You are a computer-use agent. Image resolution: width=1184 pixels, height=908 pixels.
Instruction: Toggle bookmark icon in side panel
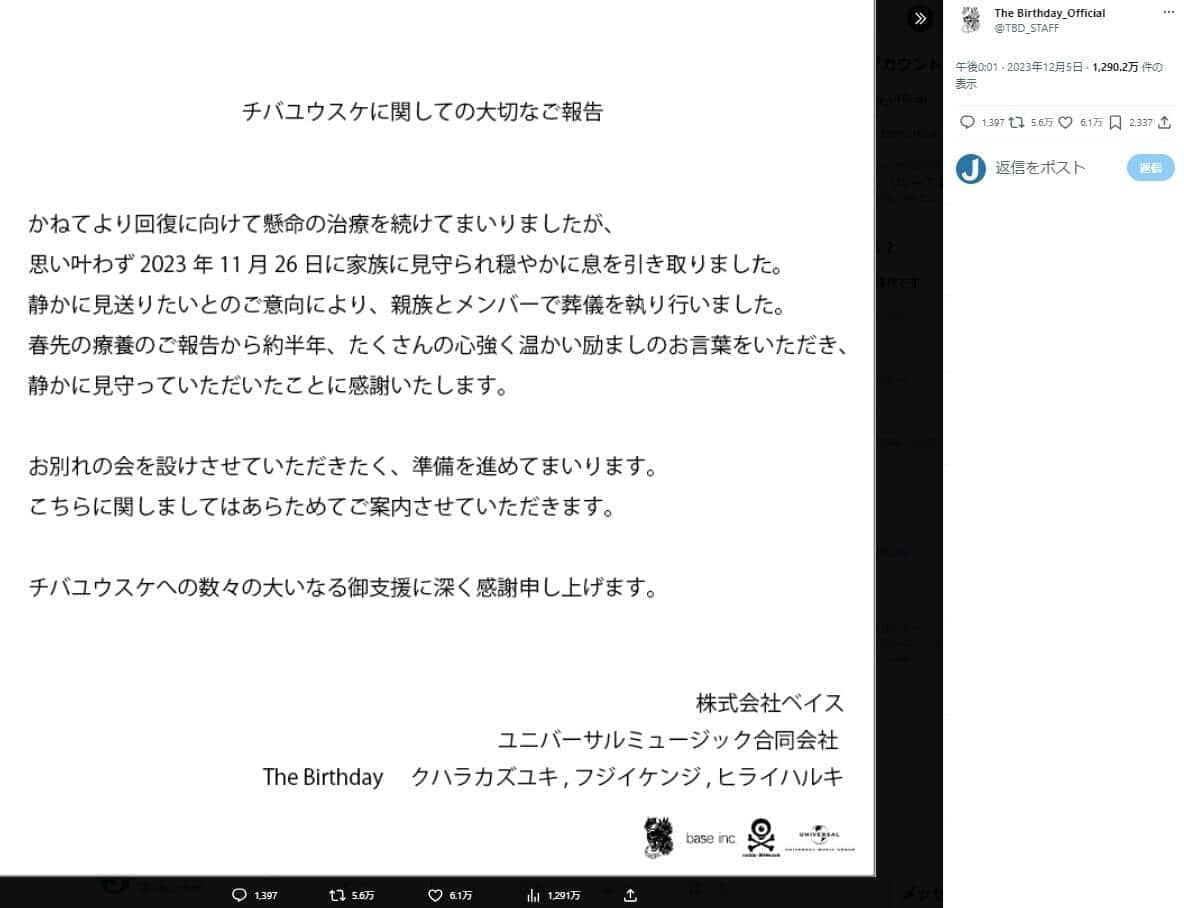(x=1115, y=122)
